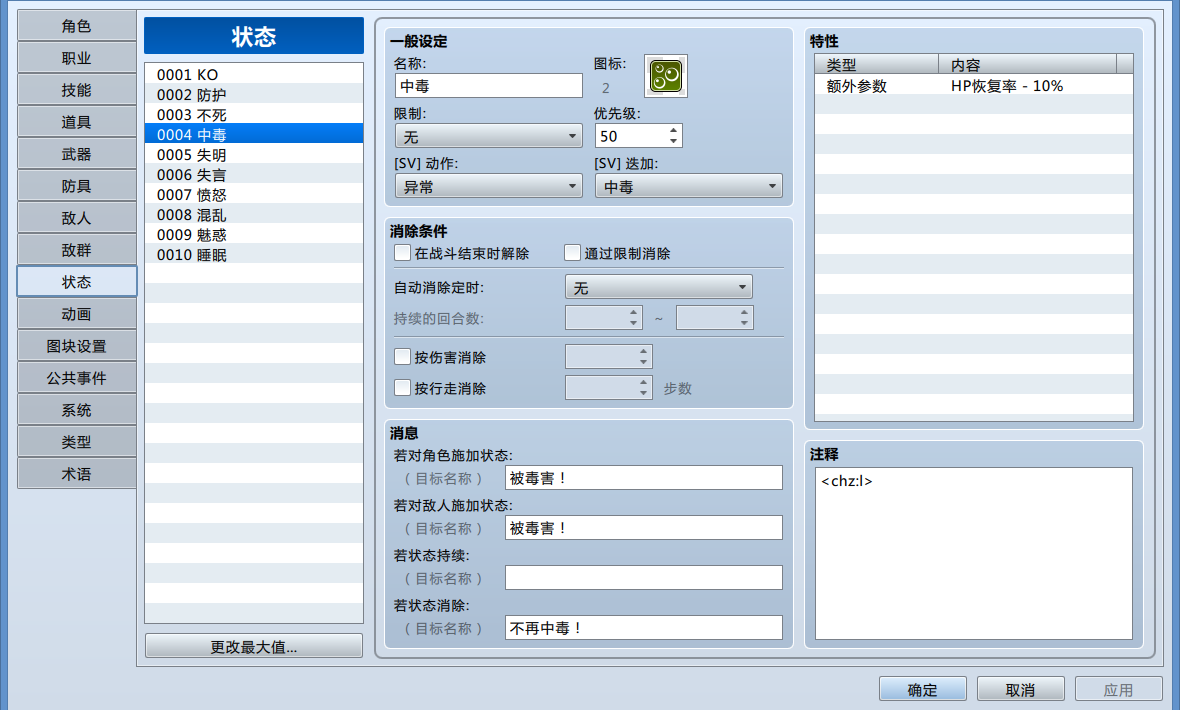
Task: Open the 技能 tab
Action: 77,90
